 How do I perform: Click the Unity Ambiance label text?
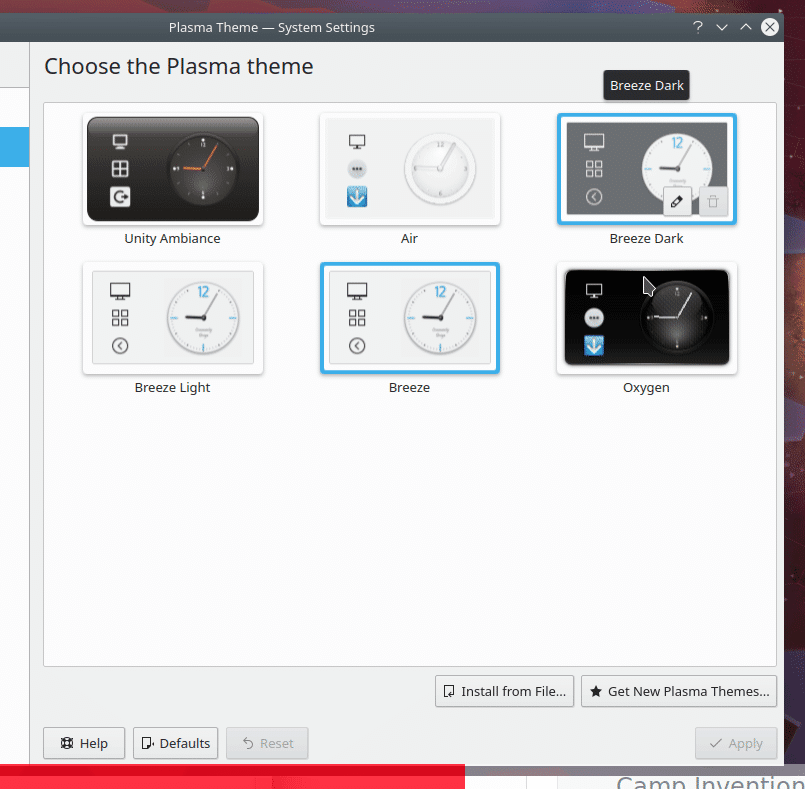click(172, 239)
